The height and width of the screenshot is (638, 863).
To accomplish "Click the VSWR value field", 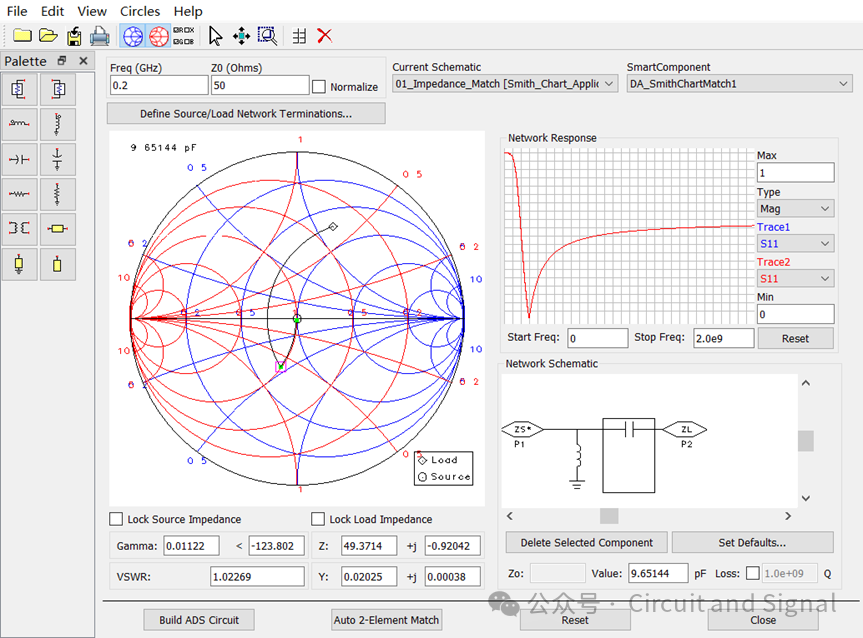I will click(257, 576).
